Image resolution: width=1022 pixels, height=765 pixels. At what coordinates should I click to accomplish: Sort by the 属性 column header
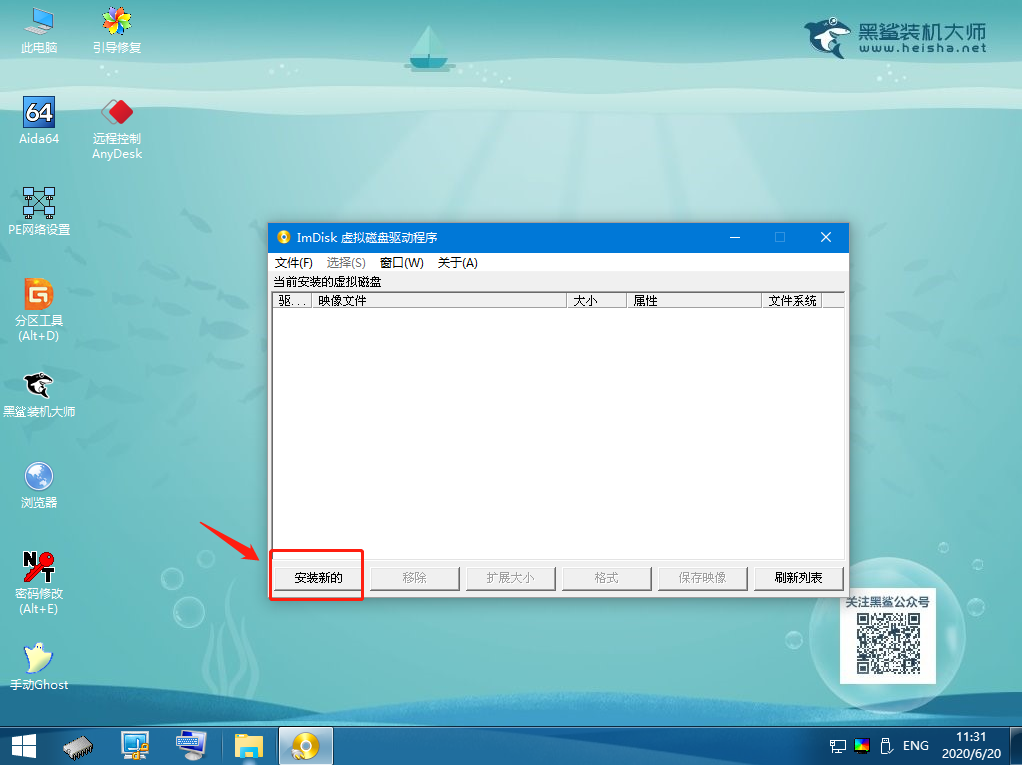(x=694, y=300)
